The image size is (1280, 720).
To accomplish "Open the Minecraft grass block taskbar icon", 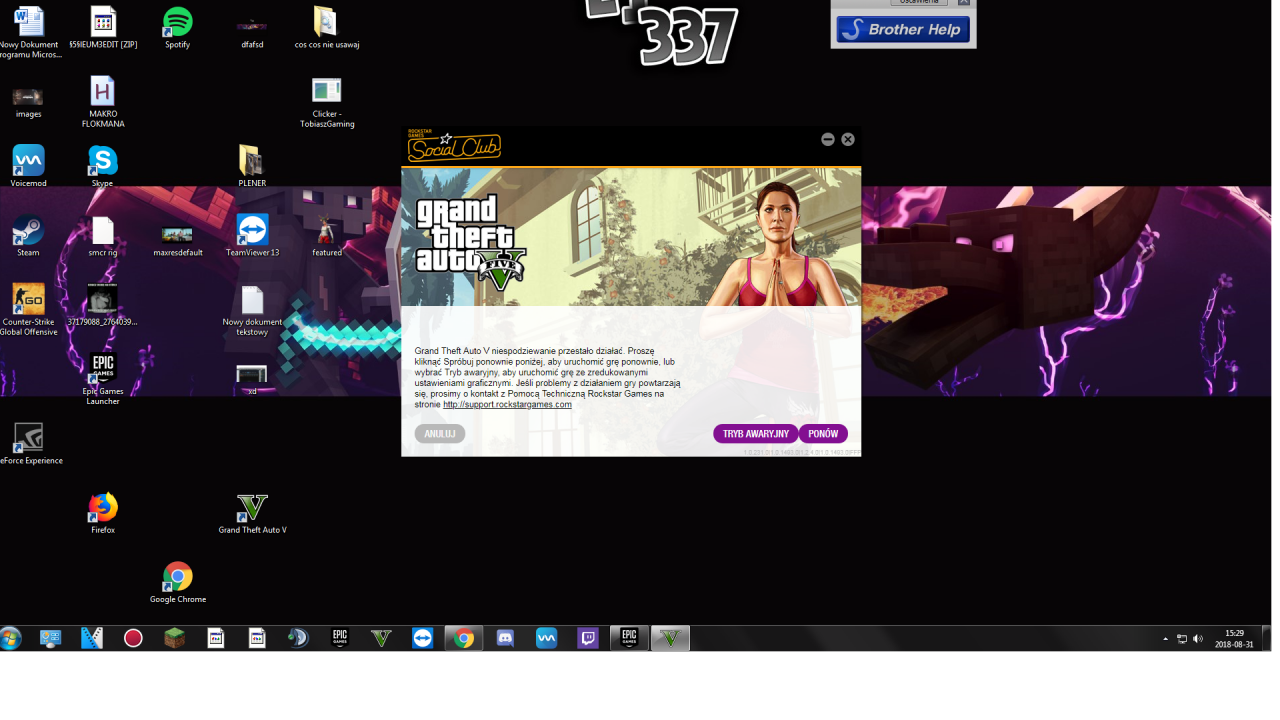I will pos(175,638).
